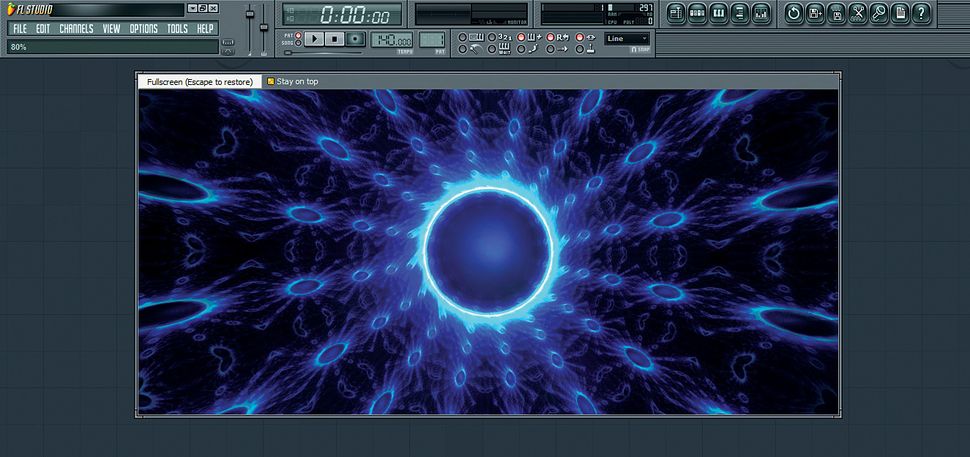Open the Channels menu

coord(76,29)
